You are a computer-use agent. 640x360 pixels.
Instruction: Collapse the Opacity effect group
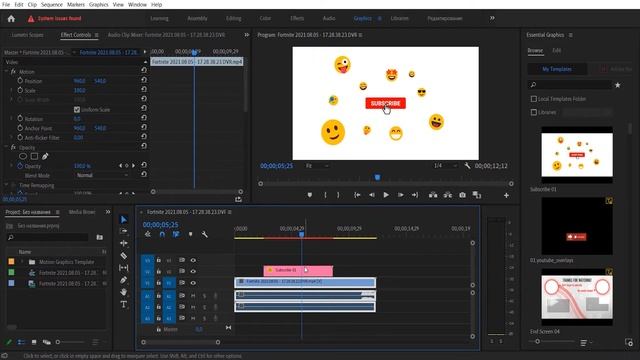(6, 147)
